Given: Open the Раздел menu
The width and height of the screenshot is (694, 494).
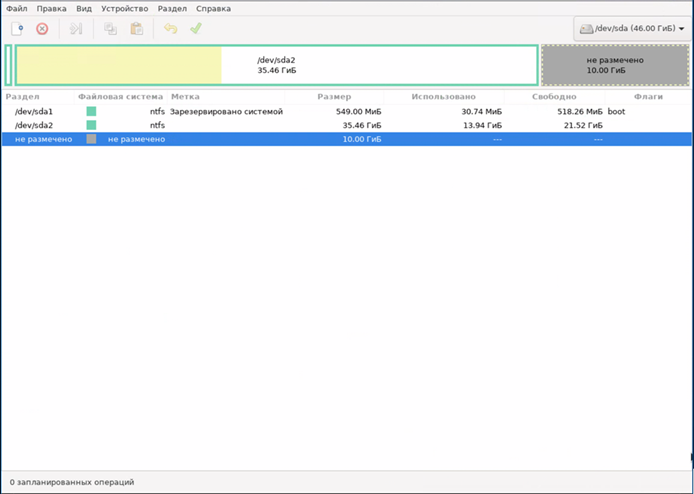Looking at the screenshot, I should point(171,8).
